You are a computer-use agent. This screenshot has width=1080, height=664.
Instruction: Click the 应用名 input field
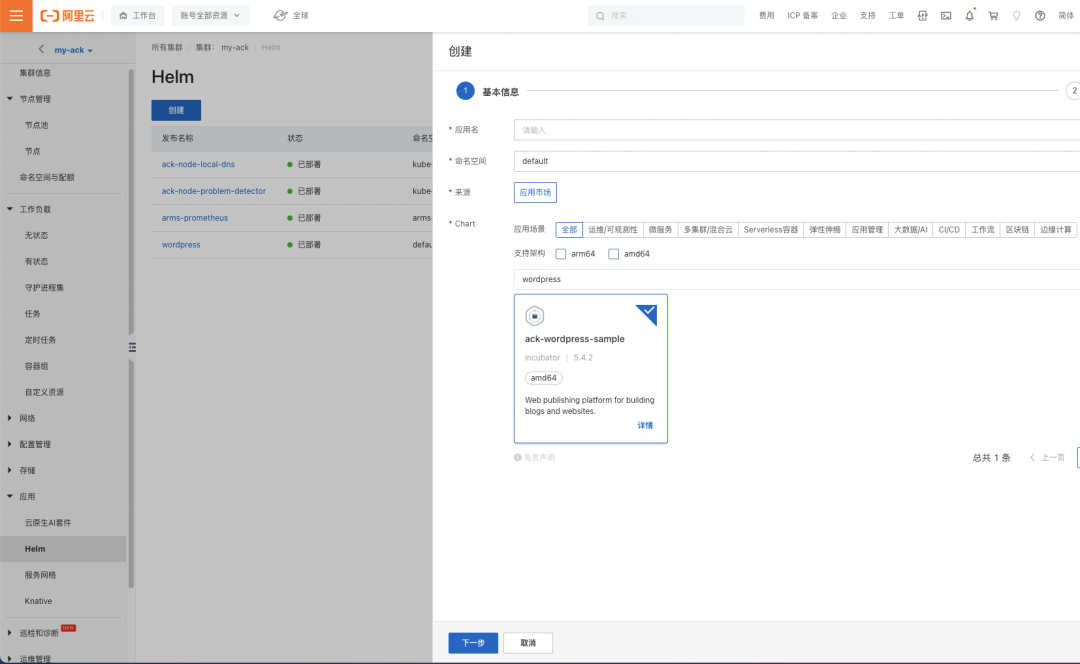(796, 129)
